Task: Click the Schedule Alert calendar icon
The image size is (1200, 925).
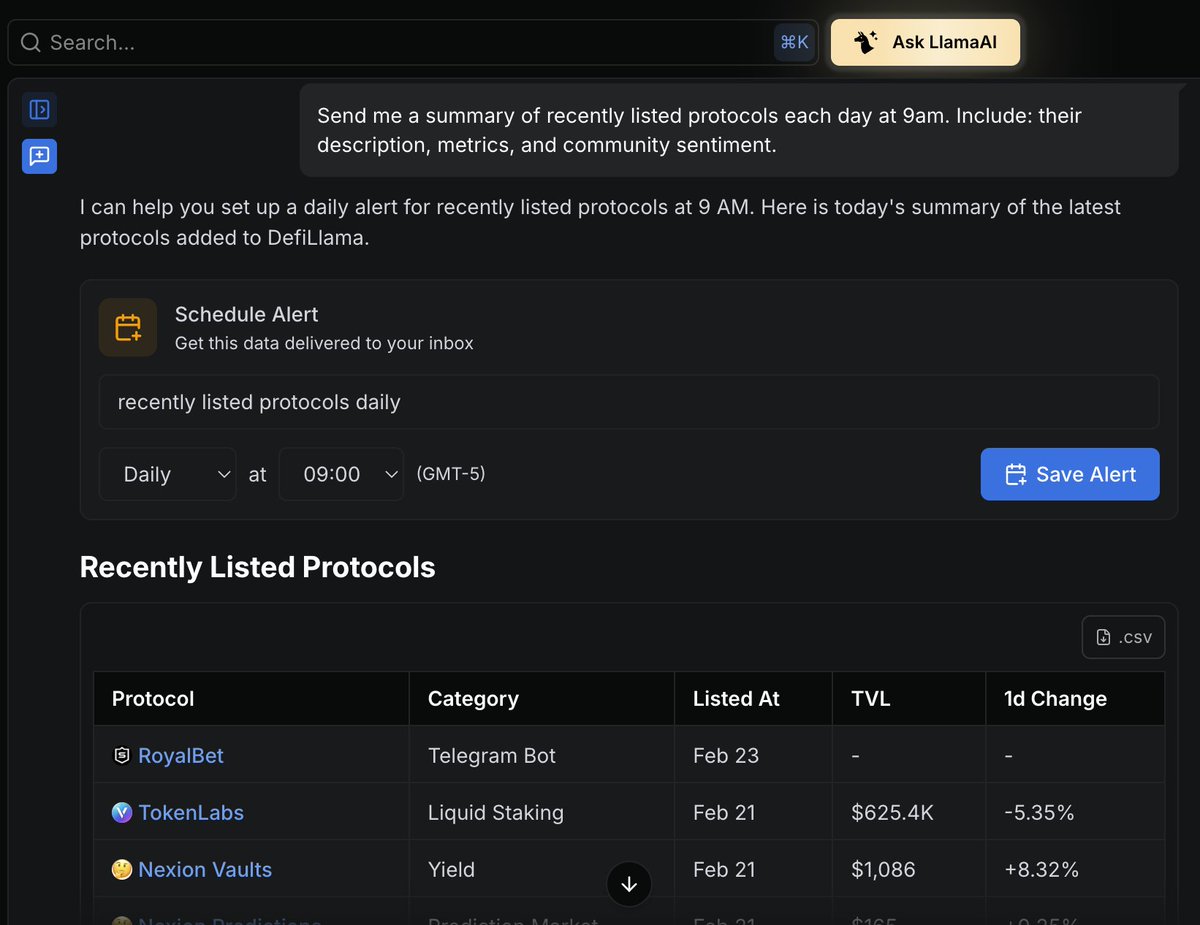Action: [128, 327]
